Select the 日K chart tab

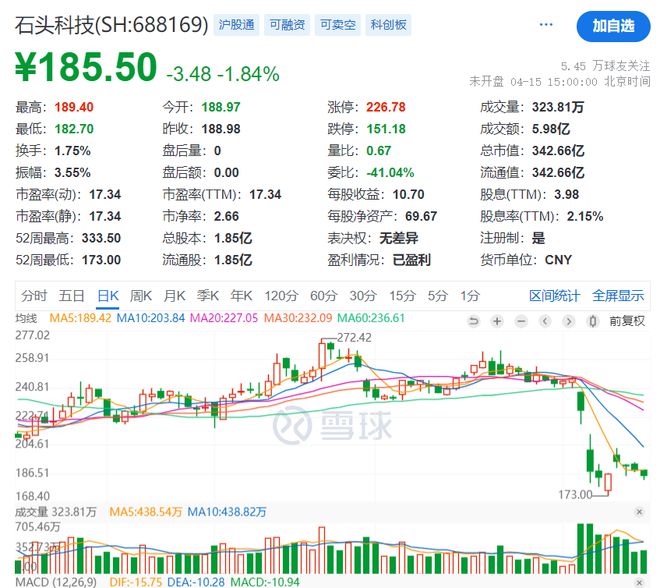point(108,295)
